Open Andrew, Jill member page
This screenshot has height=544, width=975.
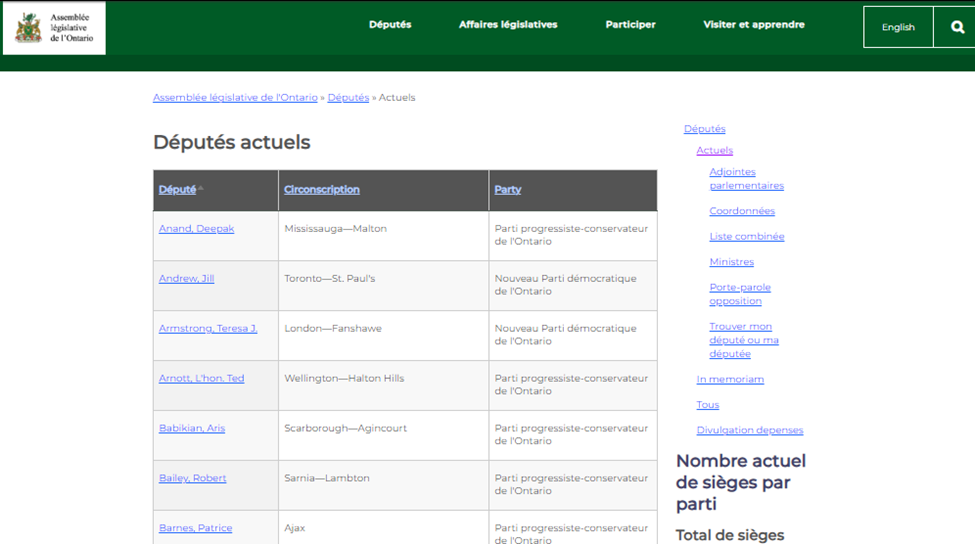tap(186, 279)
